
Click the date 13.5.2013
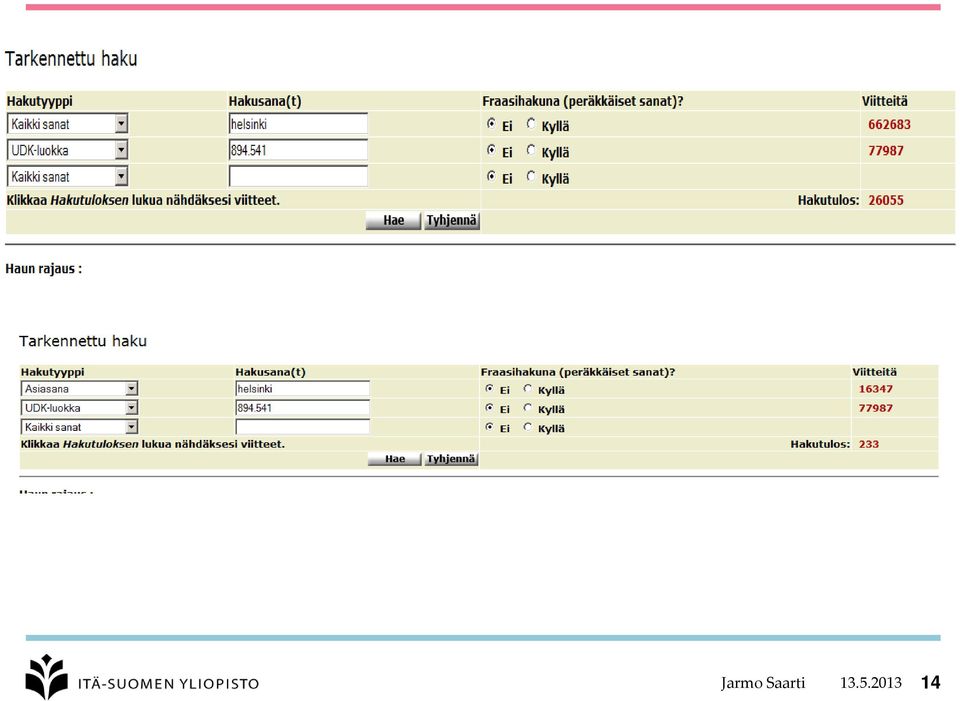pyautogui.click(x=871, y=683)
